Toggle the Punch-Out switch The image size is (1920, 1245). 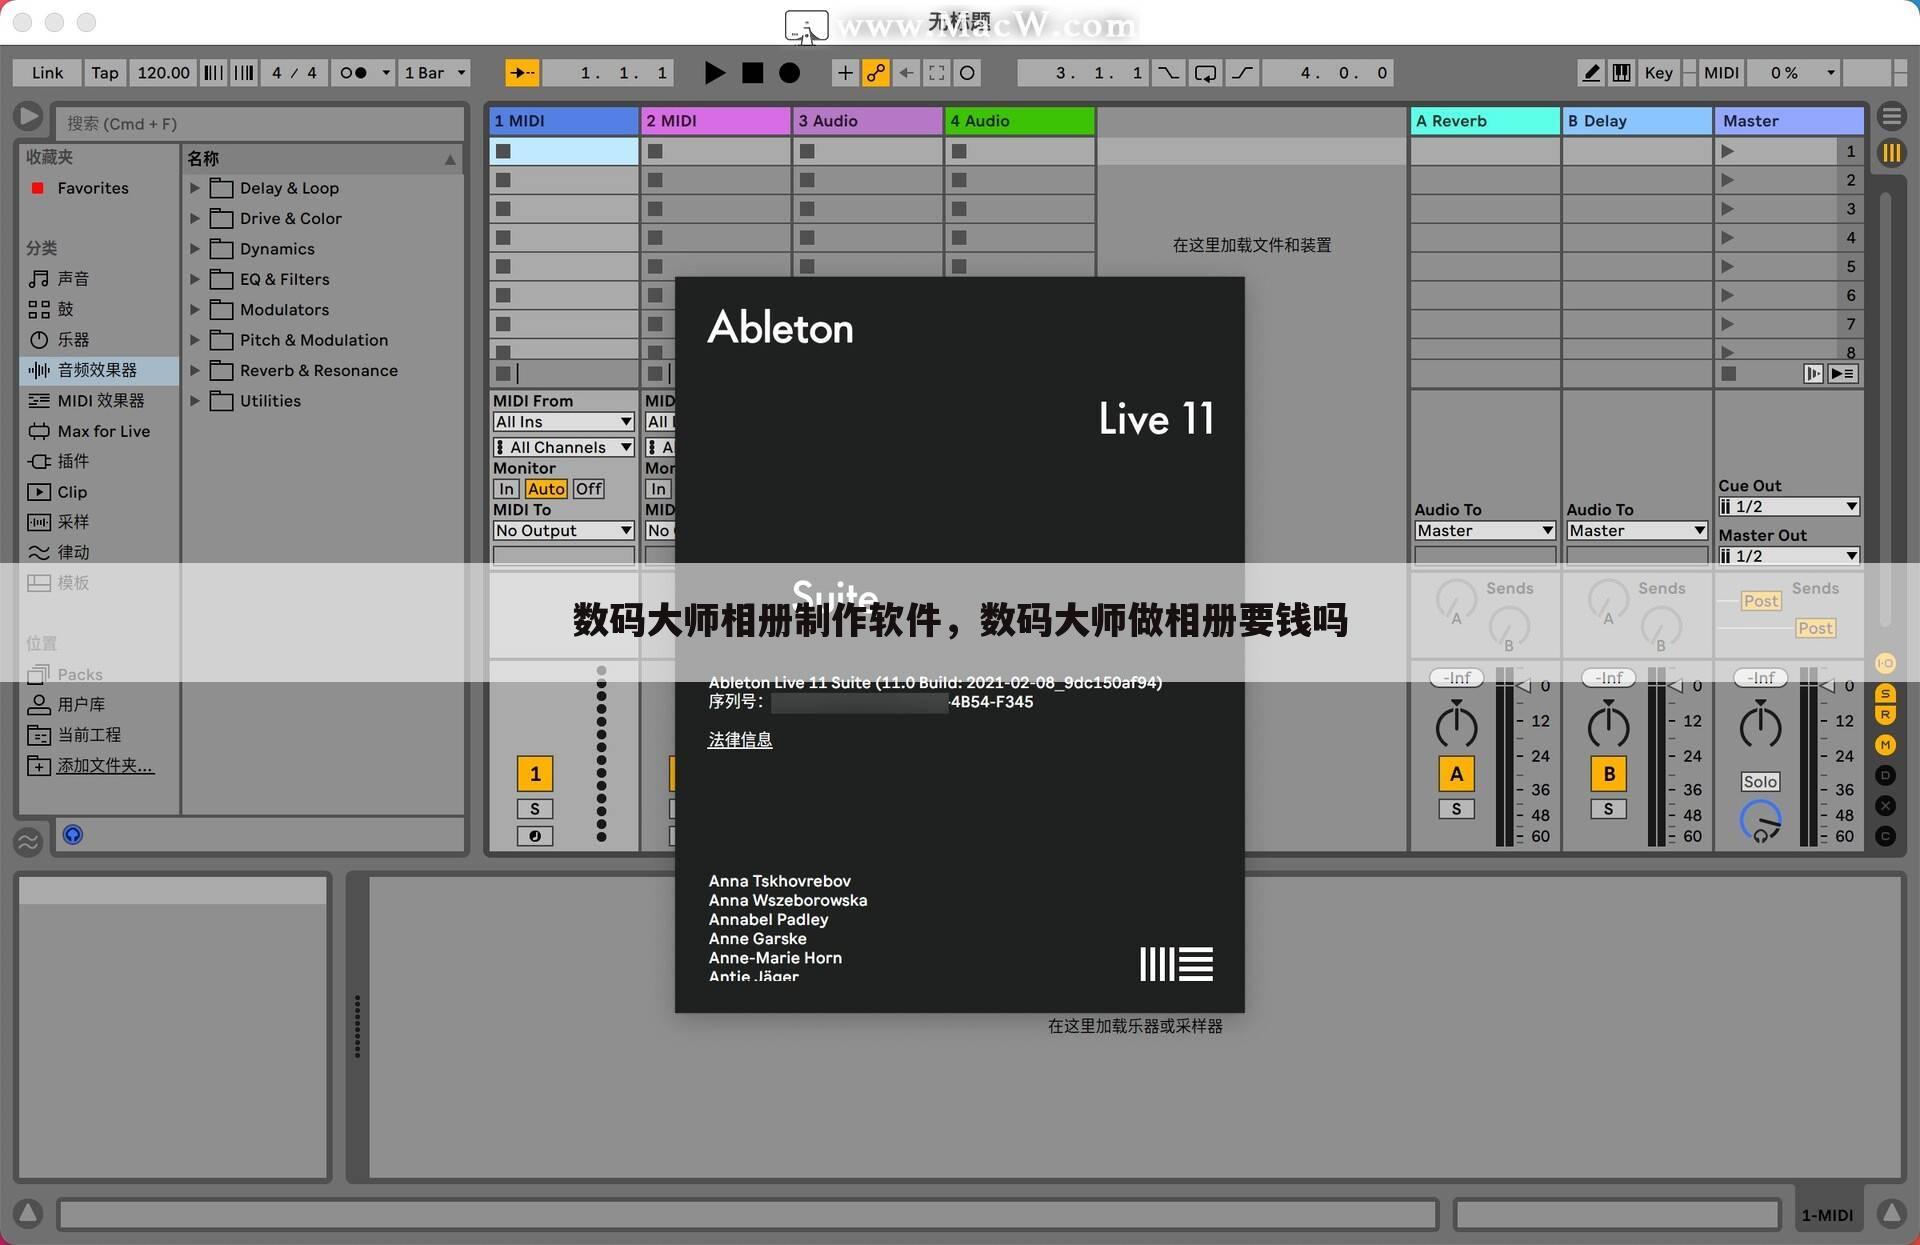pyautogui.click(x=1242, y=73)
